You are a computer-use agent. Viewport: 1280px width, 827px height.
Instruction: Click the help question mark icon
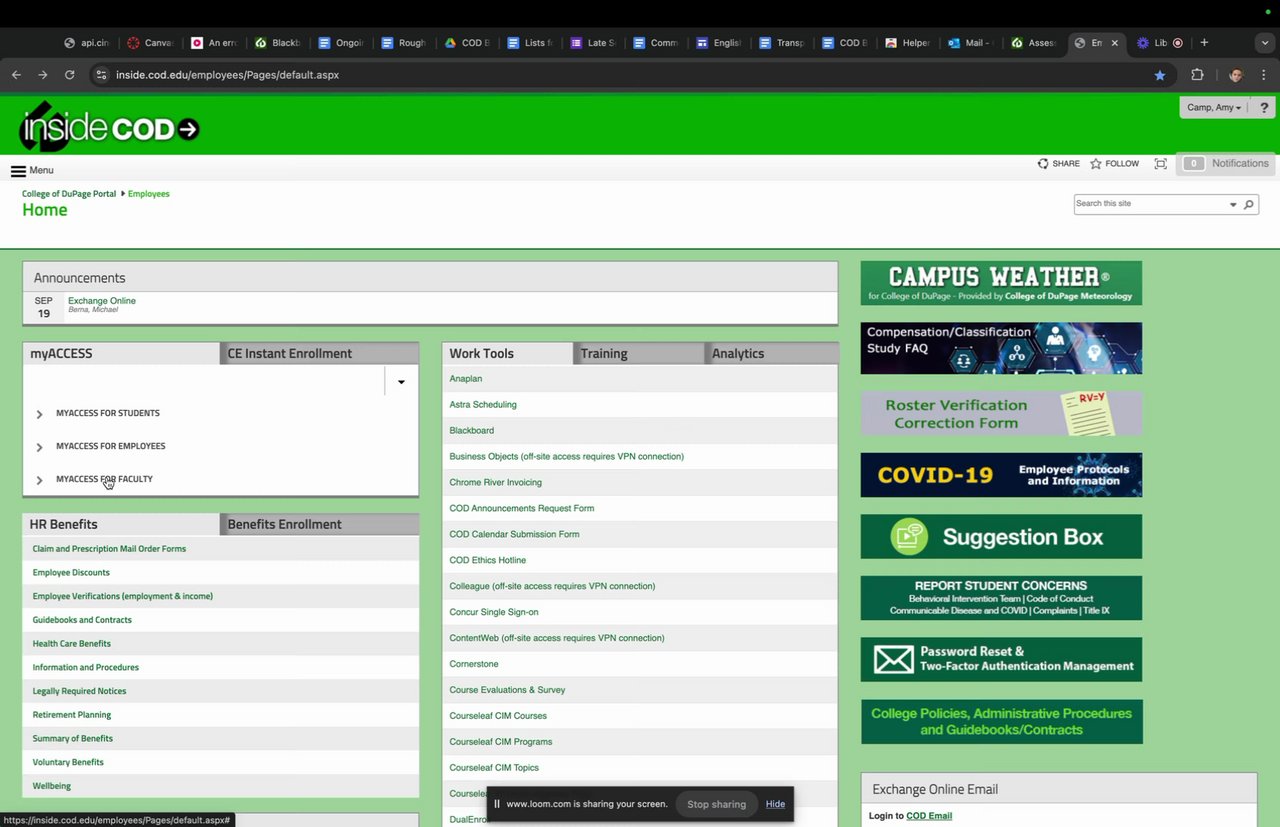click(1264, 108)
